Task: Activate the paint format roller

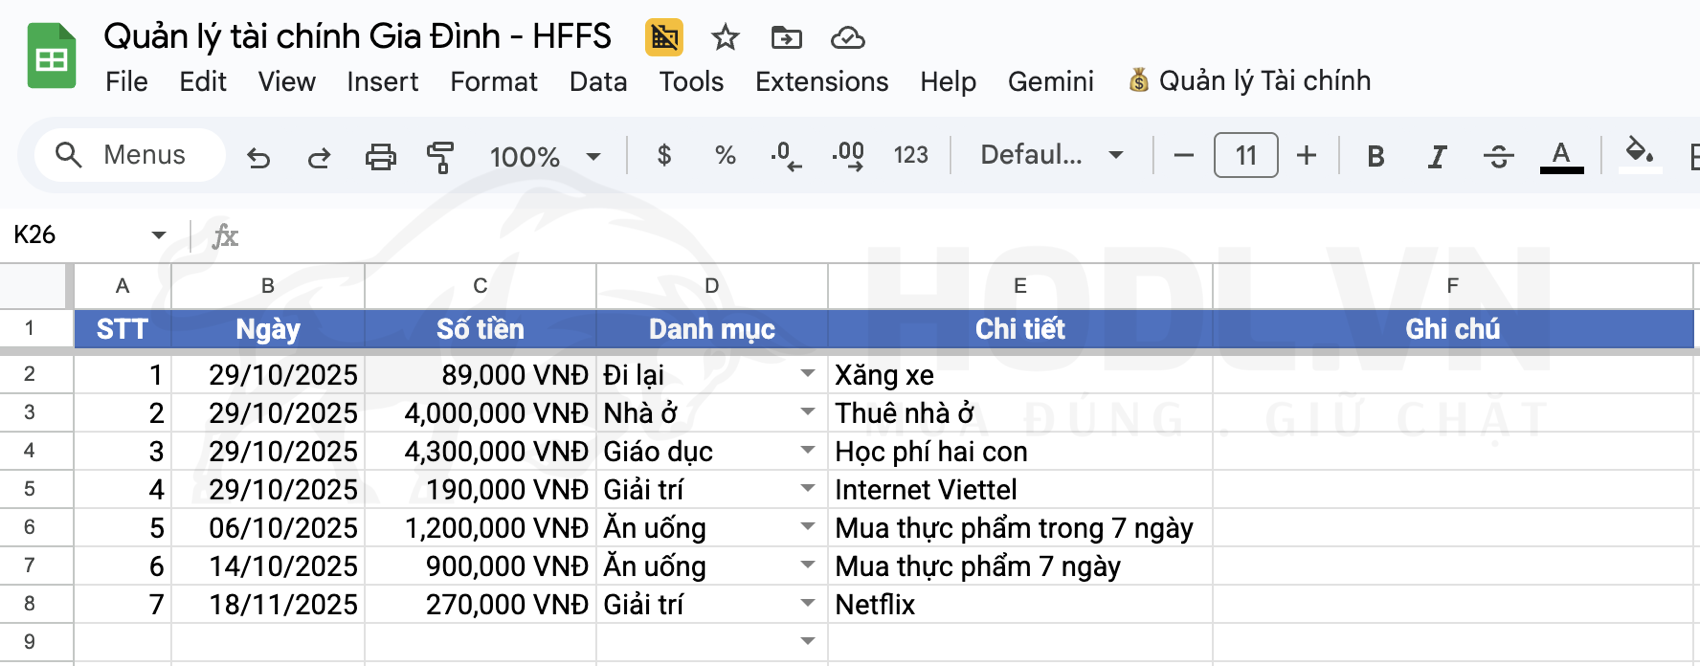Action: pyautogui.click(x=440, y=156)
